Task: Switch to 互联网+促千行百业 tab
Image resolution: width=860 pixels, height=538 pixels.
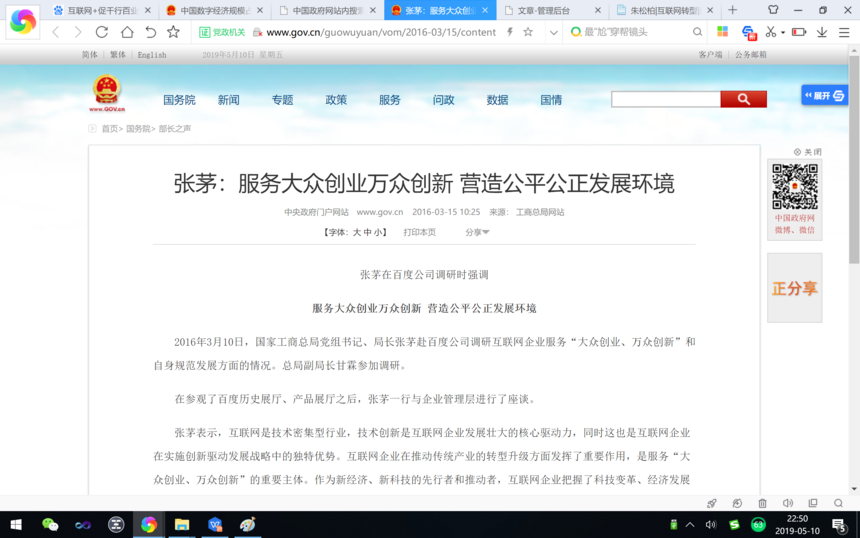Action: click(103, 10)
